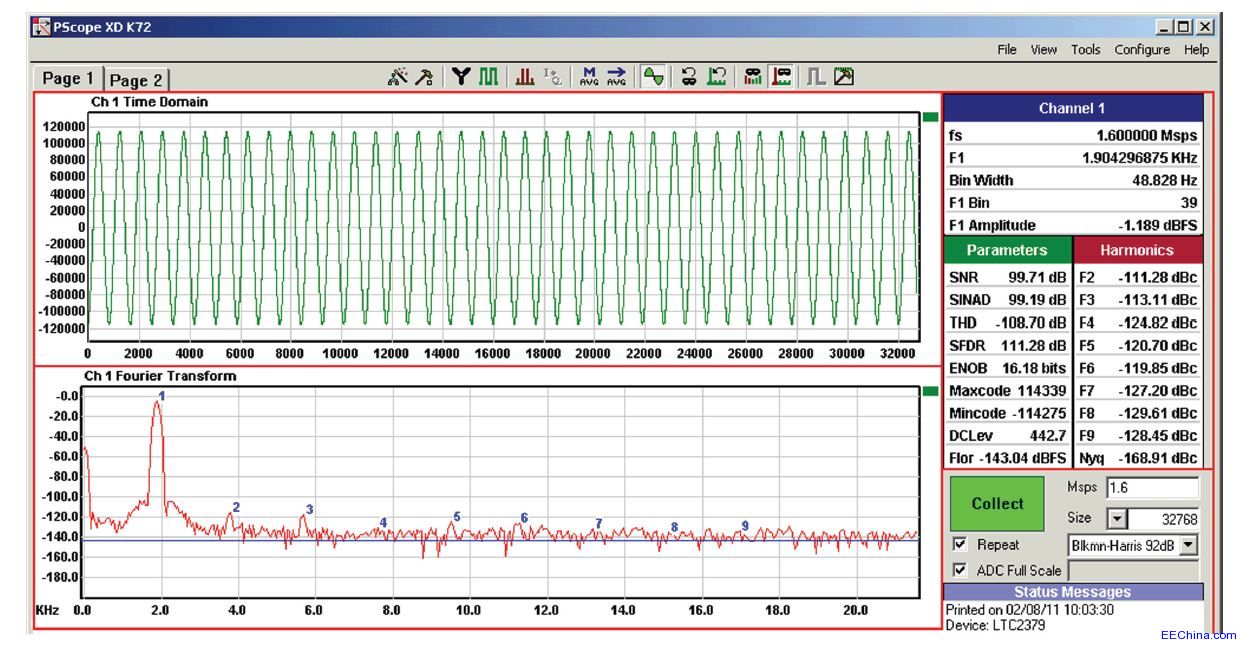The image size is (1242, 647).
Task: Switch to the Page 2 tab
Action: point(137,80)
